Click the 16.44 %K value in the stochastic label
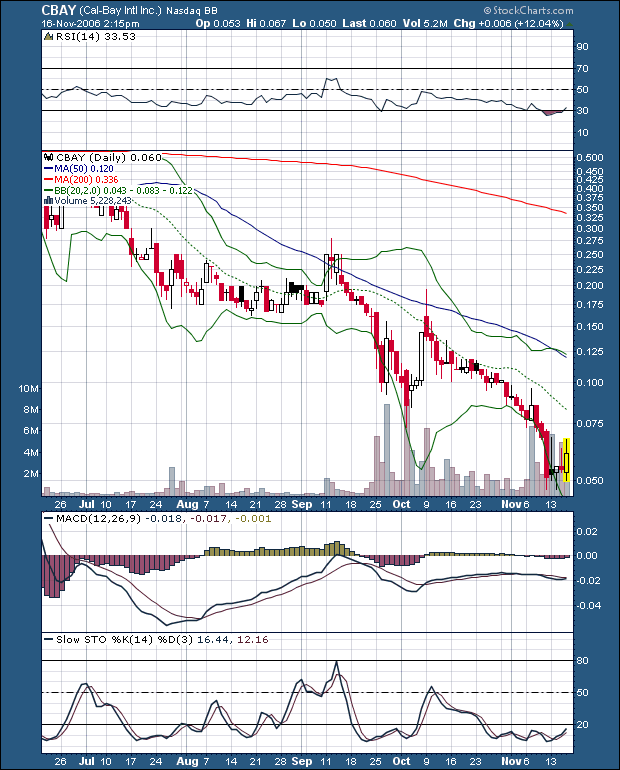Image resolution: width=620 pixels, height=770 pixels. click(x=214, y=639)
